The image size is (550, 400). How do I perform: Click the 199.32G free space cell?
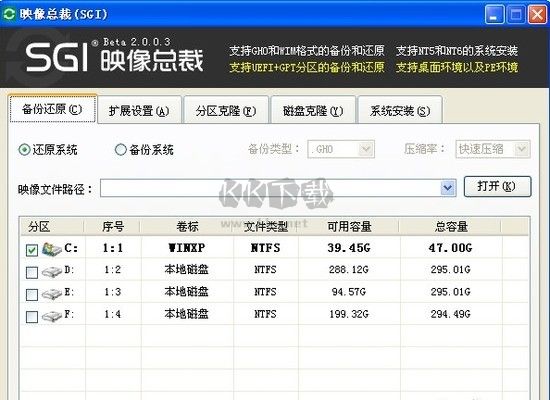click(349, 314)
